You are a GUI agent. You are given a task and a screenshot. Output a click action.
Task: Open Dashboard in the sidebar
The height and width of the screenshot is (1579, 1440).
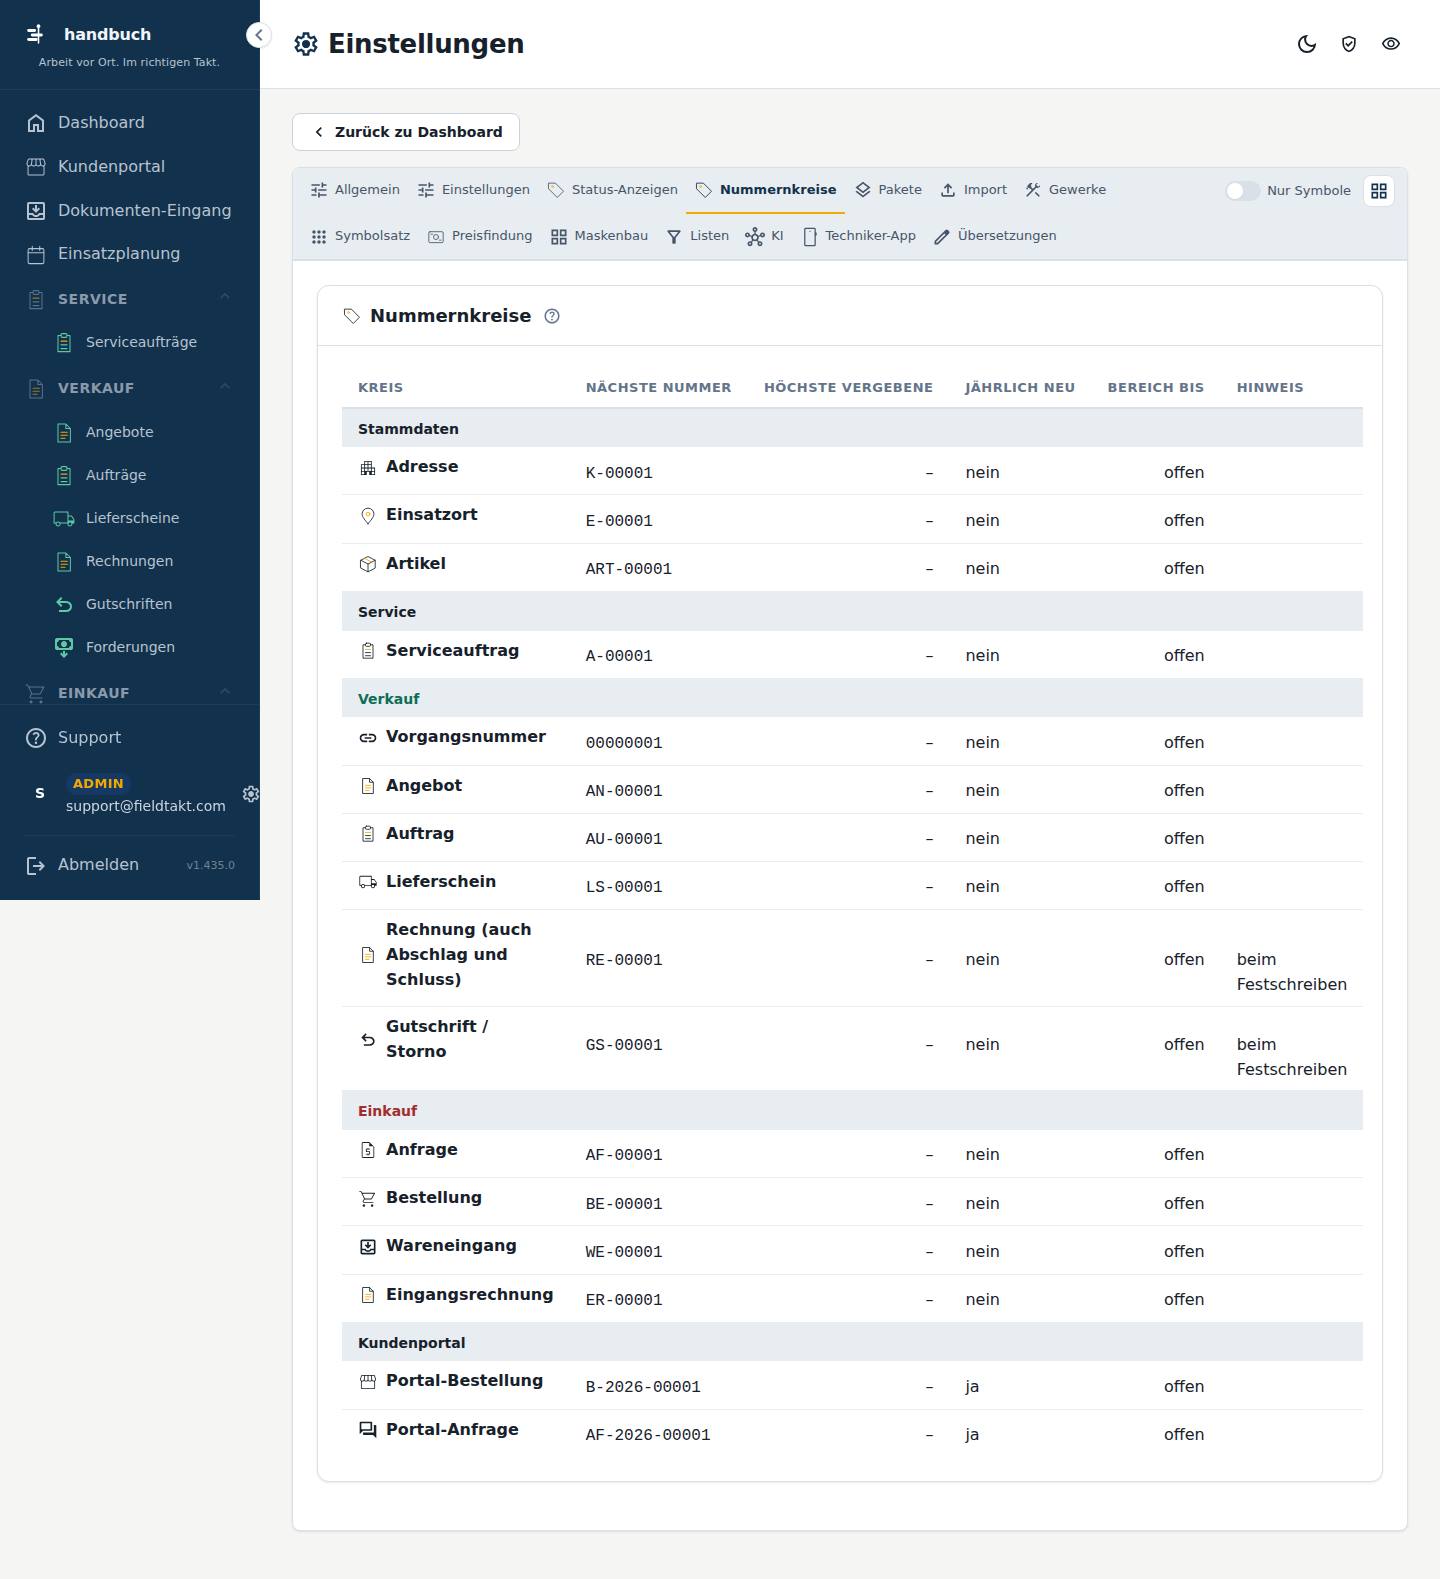[x=130, y=123]
